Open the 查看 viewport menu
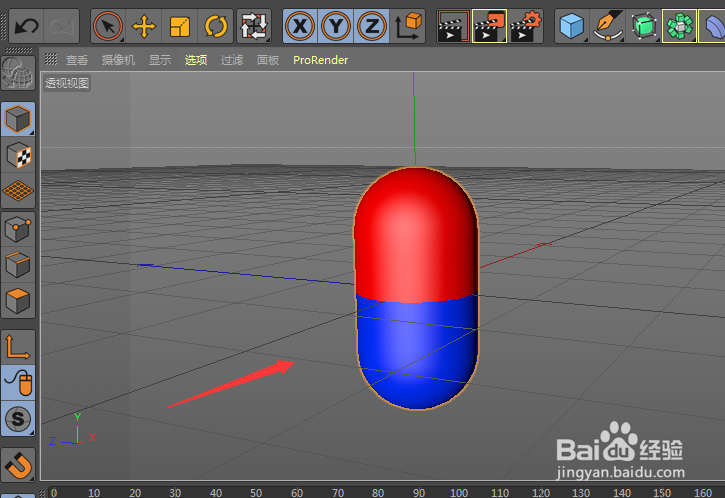Image resolution: width=725 pixels, height=498 pixels. [x=77, y=60]
